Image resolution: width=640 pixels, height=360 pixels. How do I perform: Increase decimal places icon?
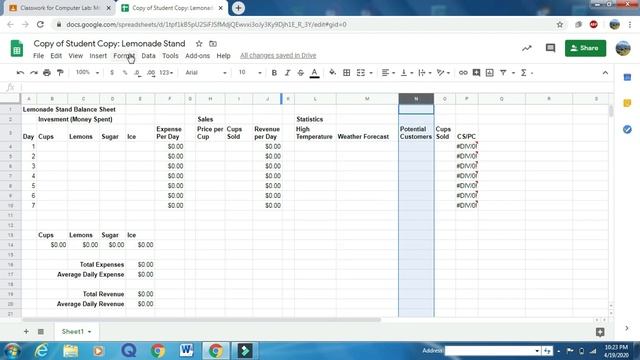click(151, 73)
